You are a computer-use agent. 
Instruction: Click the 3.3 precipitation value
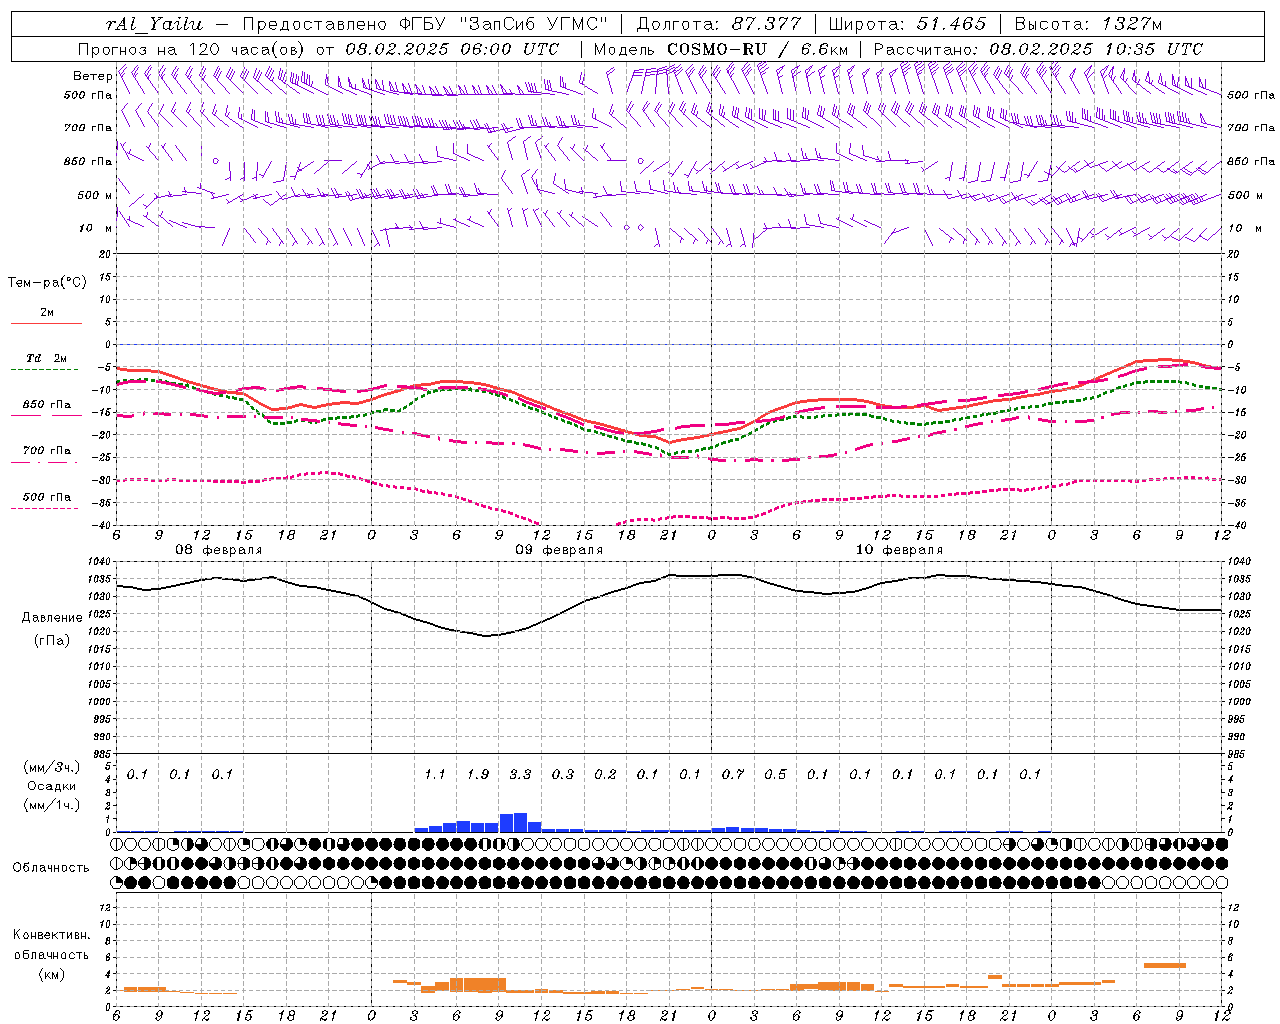520,774
